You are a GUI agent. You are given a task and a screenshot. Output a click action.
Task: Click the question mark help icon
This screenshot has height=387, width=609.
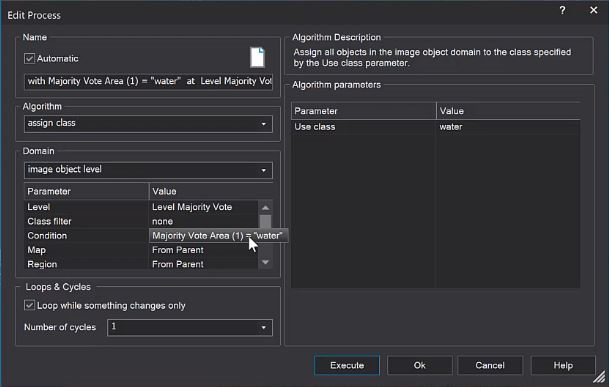click(x=562, y=10)
